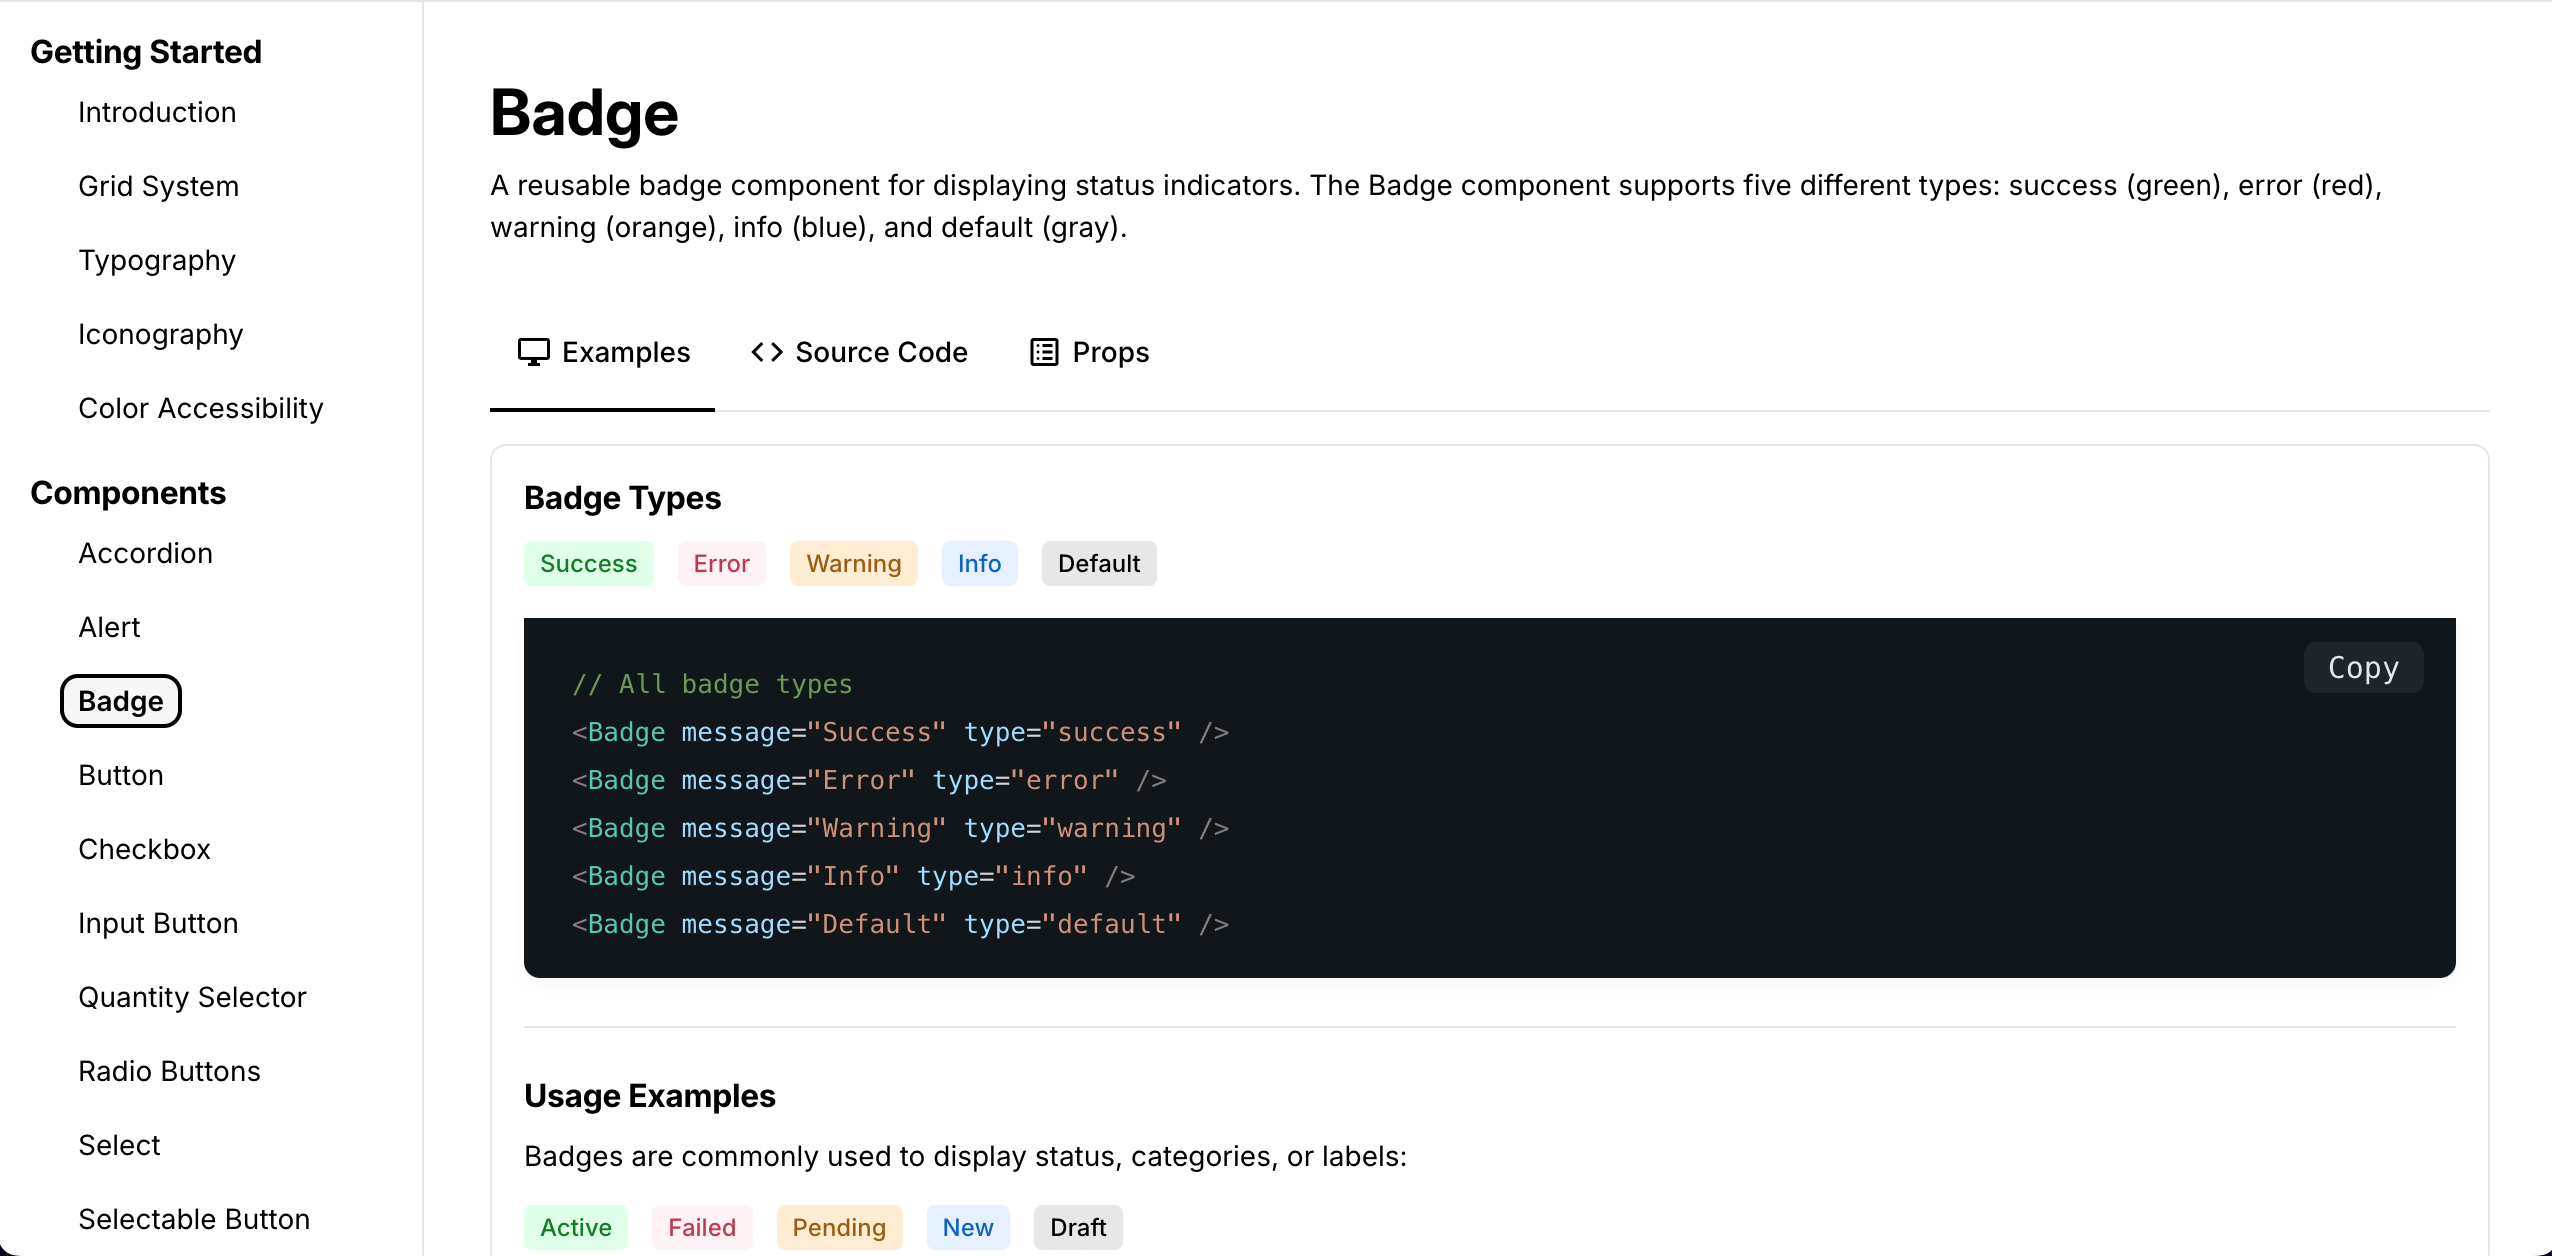Screen dimensions: 2552x1256
Task: Open the Iconography page
Action: (160, 334)
